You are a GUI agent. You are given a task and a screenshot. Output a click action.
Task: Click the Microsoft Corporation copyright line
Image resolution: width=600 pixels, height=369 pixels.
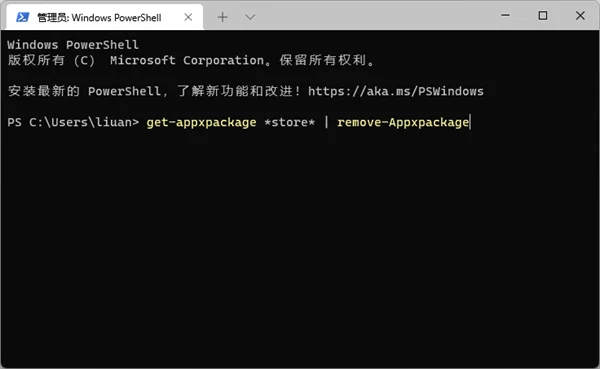click(x=191, y=60)
